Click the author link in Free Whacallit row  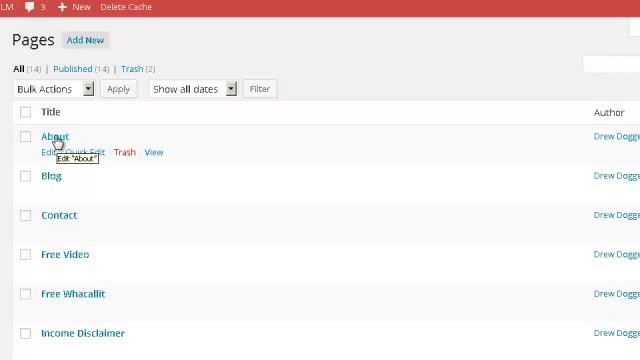617,293
